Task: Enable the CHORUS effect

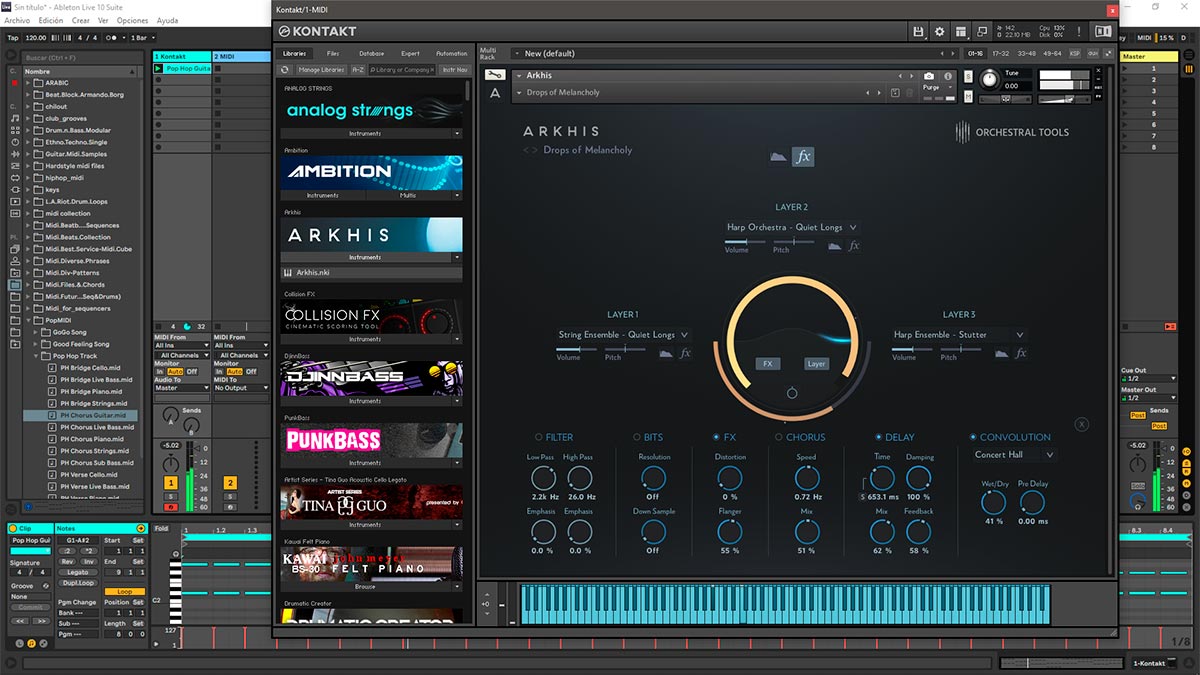Action: coord(778,437)
